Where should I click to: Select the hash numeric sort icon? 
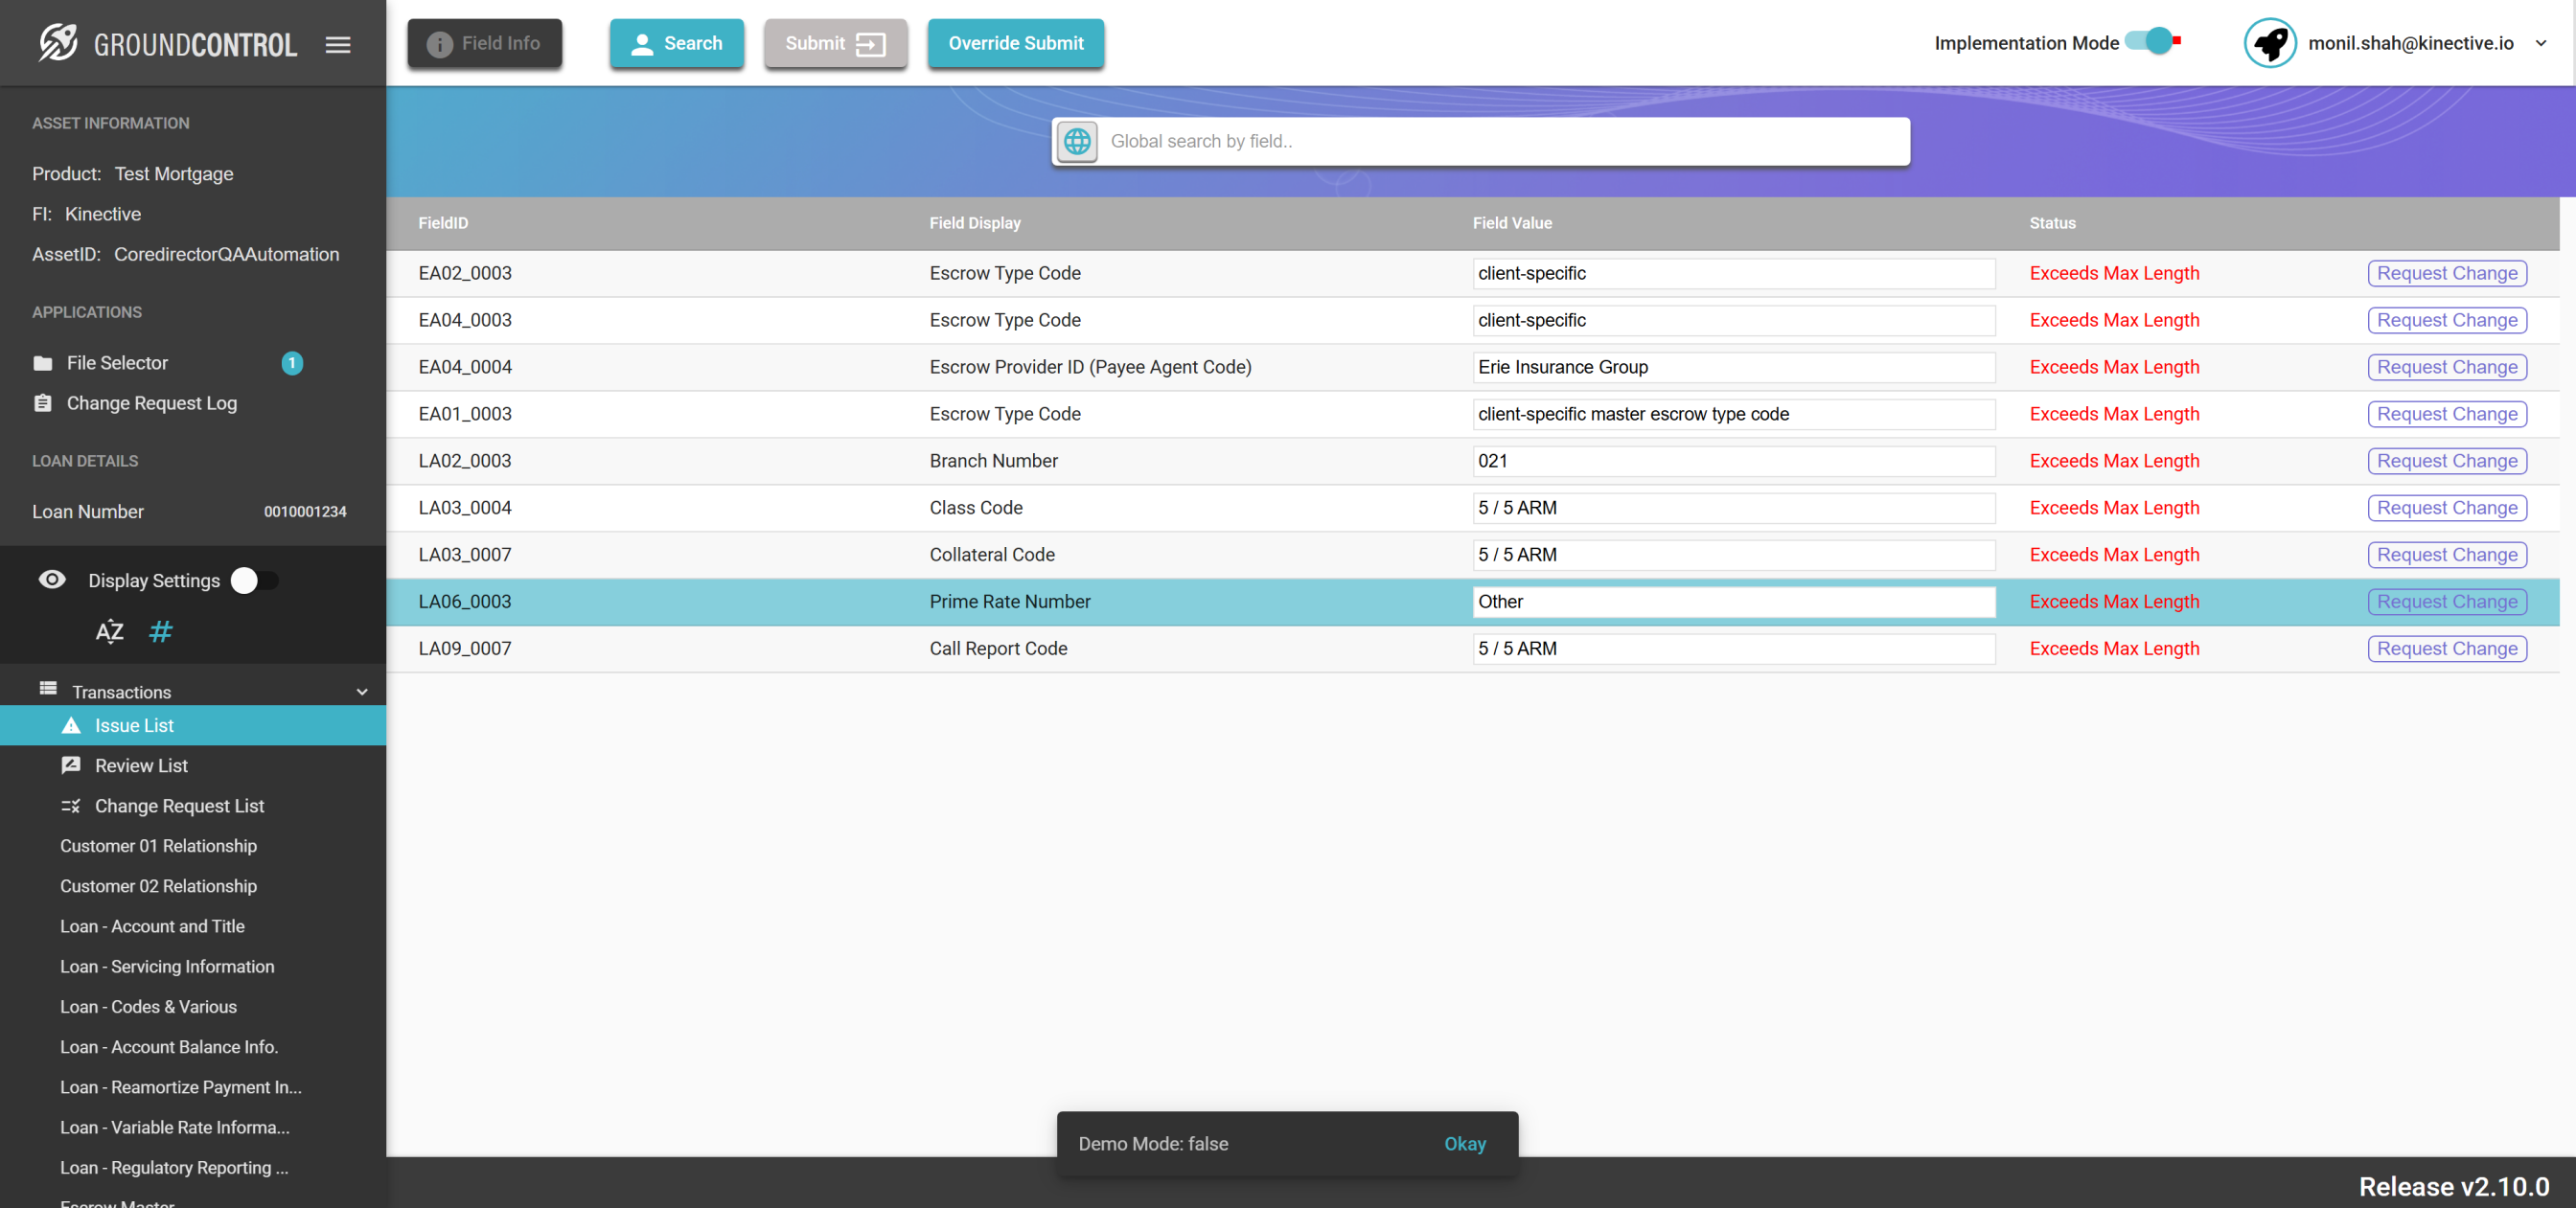pyautogui.click(x=160, y=631)
